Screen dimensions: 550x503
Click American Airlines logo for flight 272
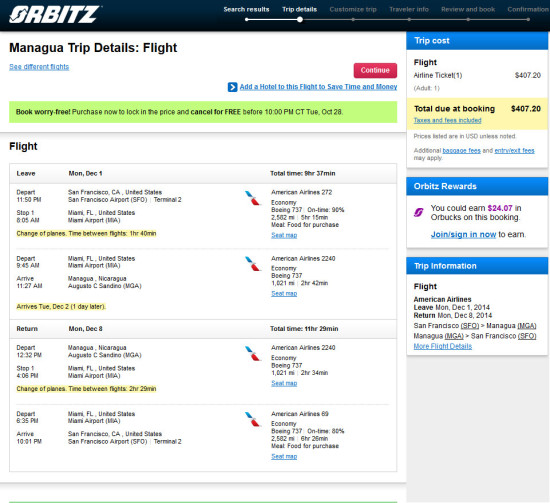(253, 198)
